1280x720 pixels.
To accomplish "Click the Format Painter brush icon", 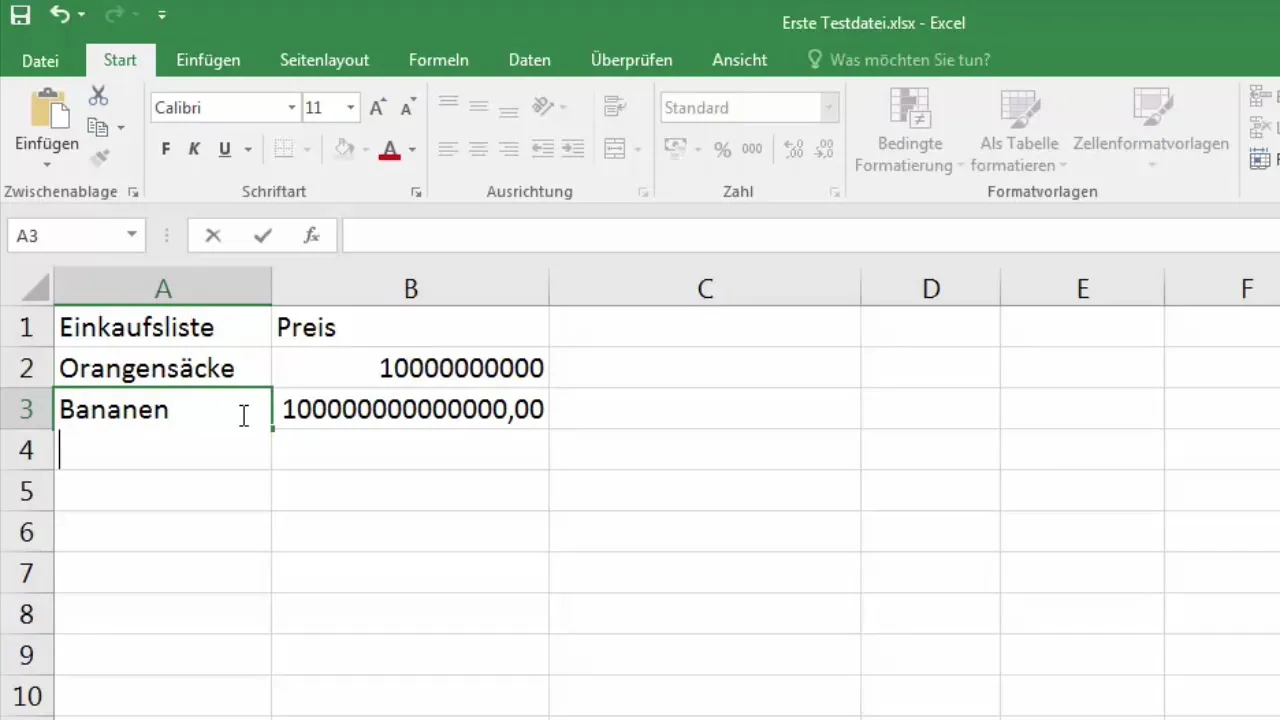I will pos(98,158).
